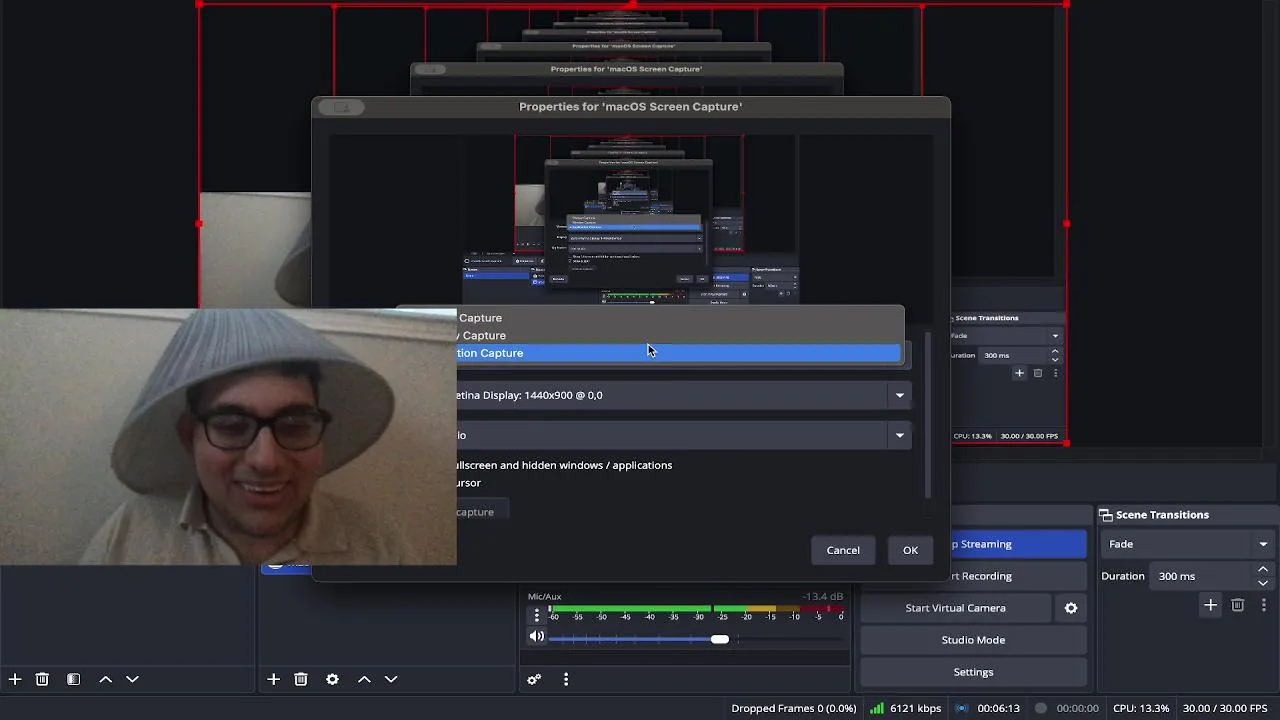Remove transition using the trash icon
This screenshot has height=720, width=1280.
pos(1237,605)
